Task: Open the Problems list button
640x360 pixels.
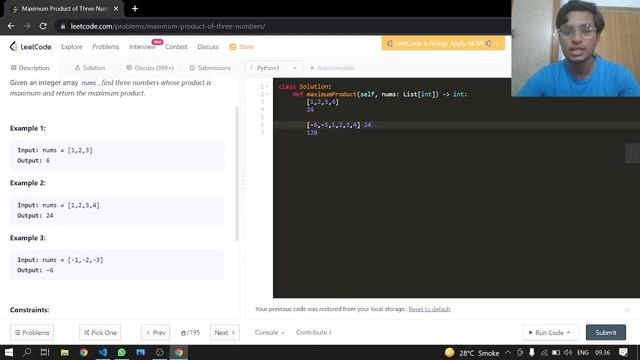Action: click(32, 333)
